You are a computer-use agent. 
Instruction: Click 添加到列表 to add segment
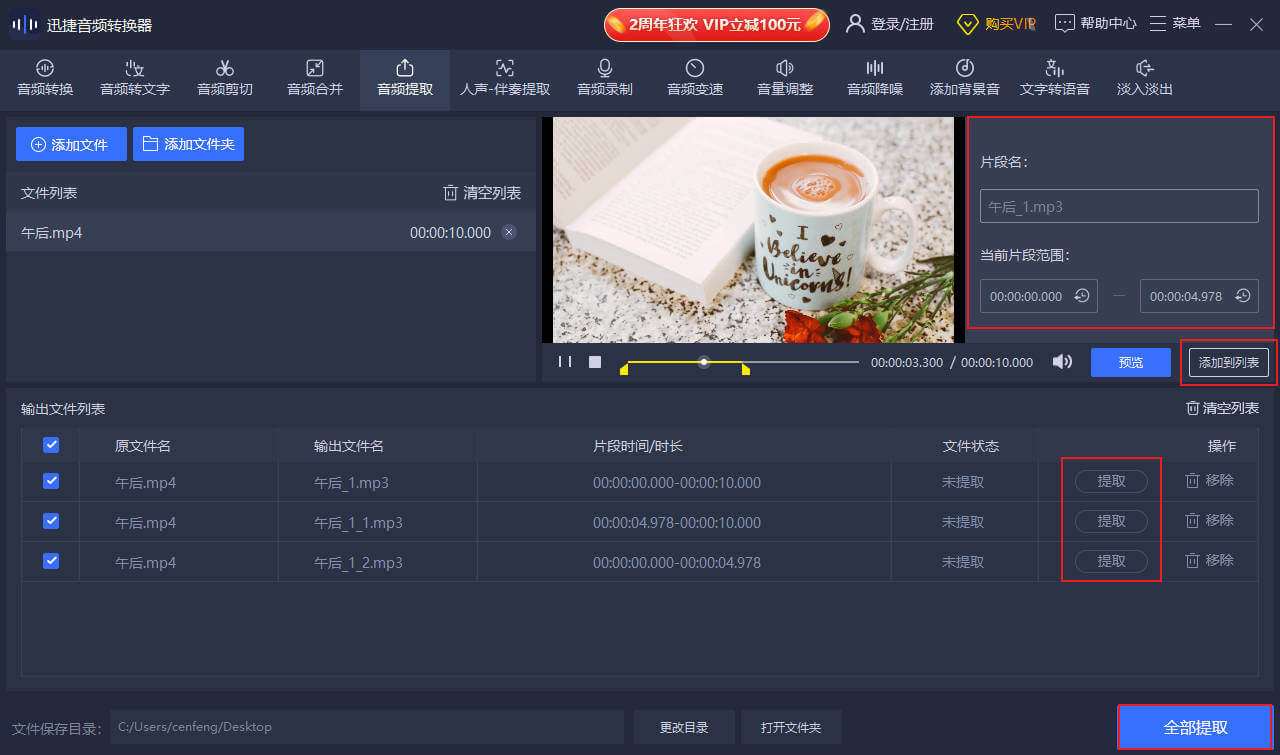[x=1228, y=362]
